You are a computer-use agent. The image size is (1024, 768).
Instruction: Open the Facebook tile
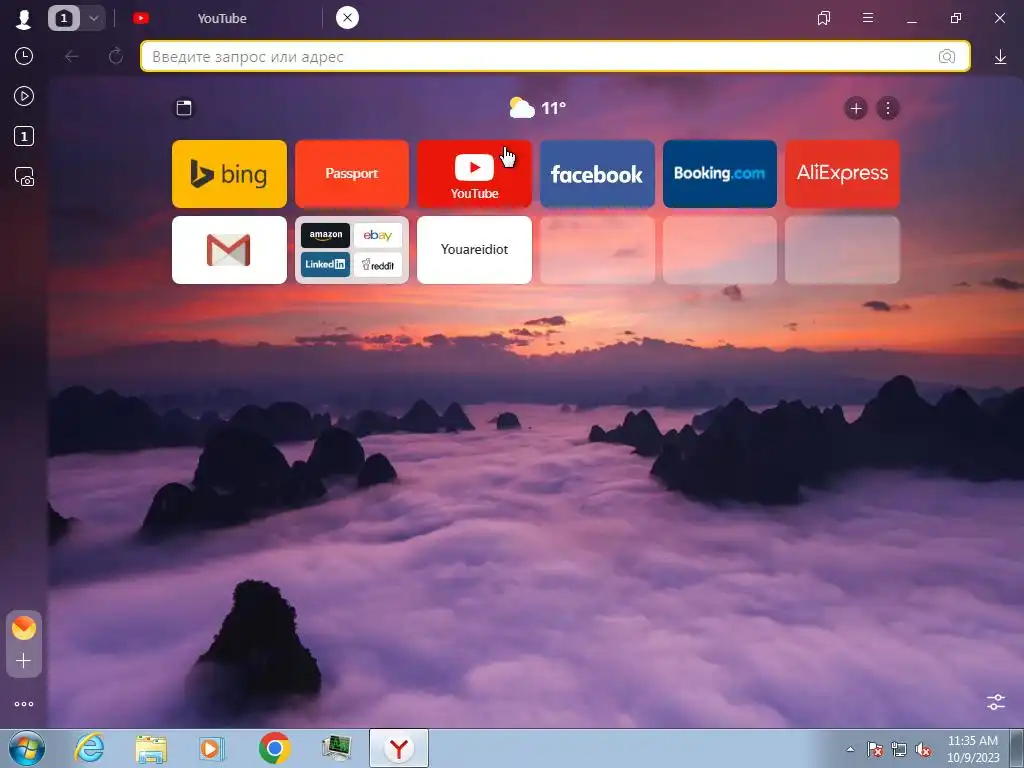click(x=597, y=174)
